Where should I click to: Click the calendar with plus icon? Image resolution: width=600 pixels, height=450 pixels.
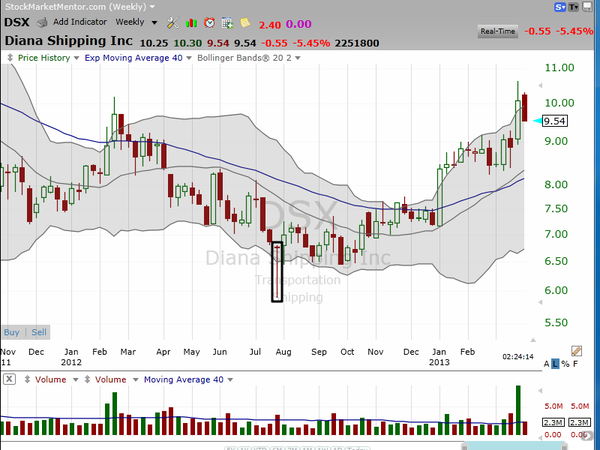pyautogui.click(x=227, y=23)
